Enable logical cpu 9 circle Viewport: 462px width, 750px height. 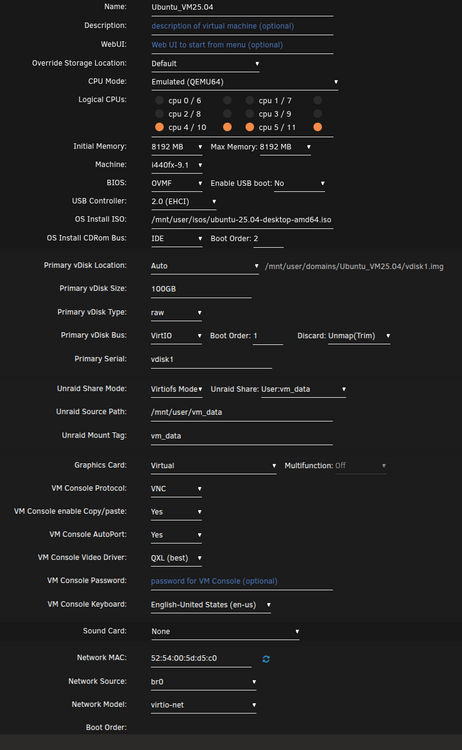(318, 114)
